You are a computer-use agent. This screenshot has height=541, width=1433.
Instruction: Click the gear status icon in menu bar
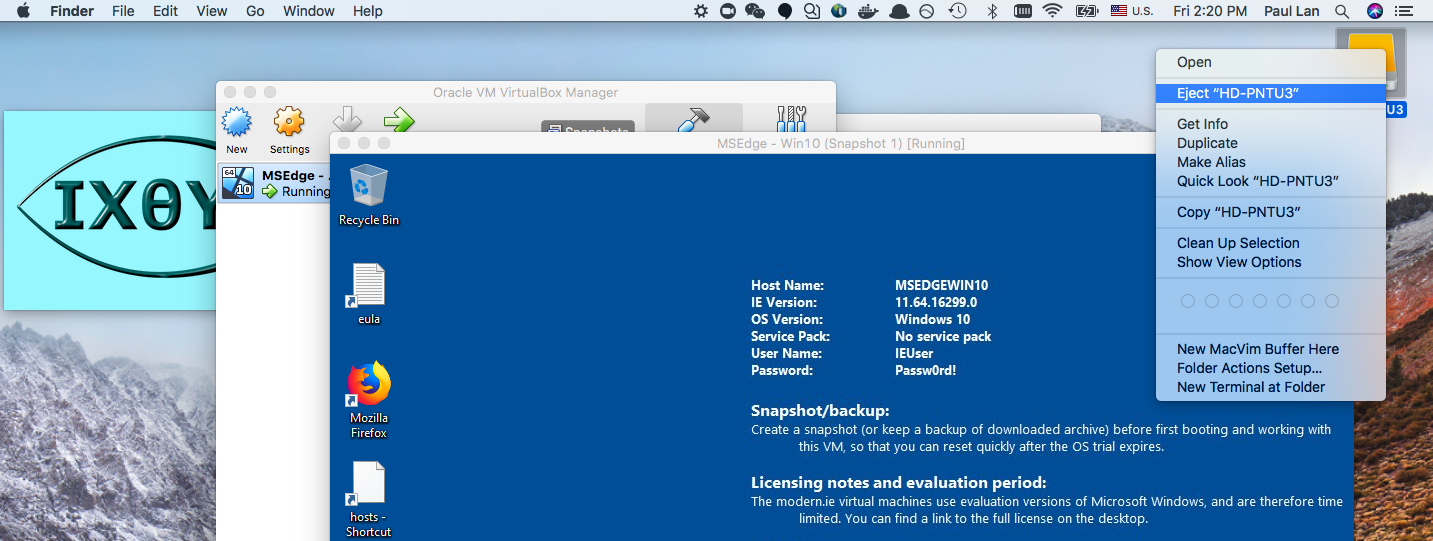click(x=701, y=11)
